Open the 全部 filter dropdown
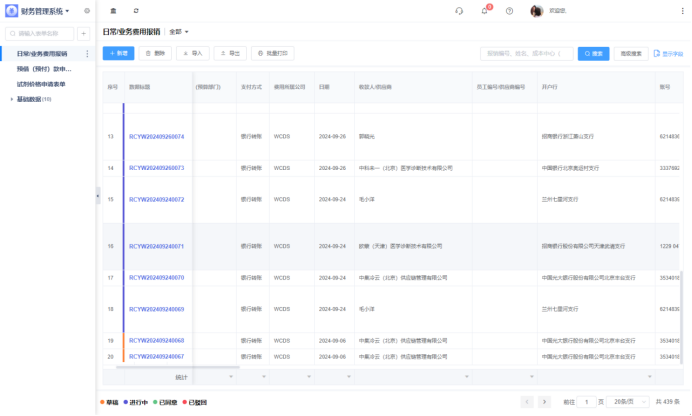Image resolution: width=692 pixels, height=416 pixels. click(x=179, y=32)
